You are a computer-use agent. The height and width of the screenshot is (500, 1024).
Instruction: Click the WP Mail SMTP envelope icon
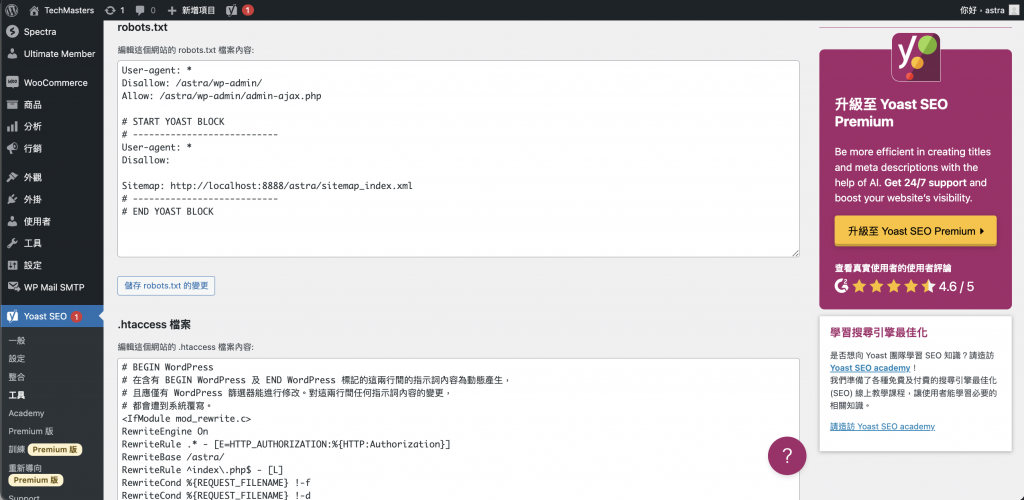[12, 287]
